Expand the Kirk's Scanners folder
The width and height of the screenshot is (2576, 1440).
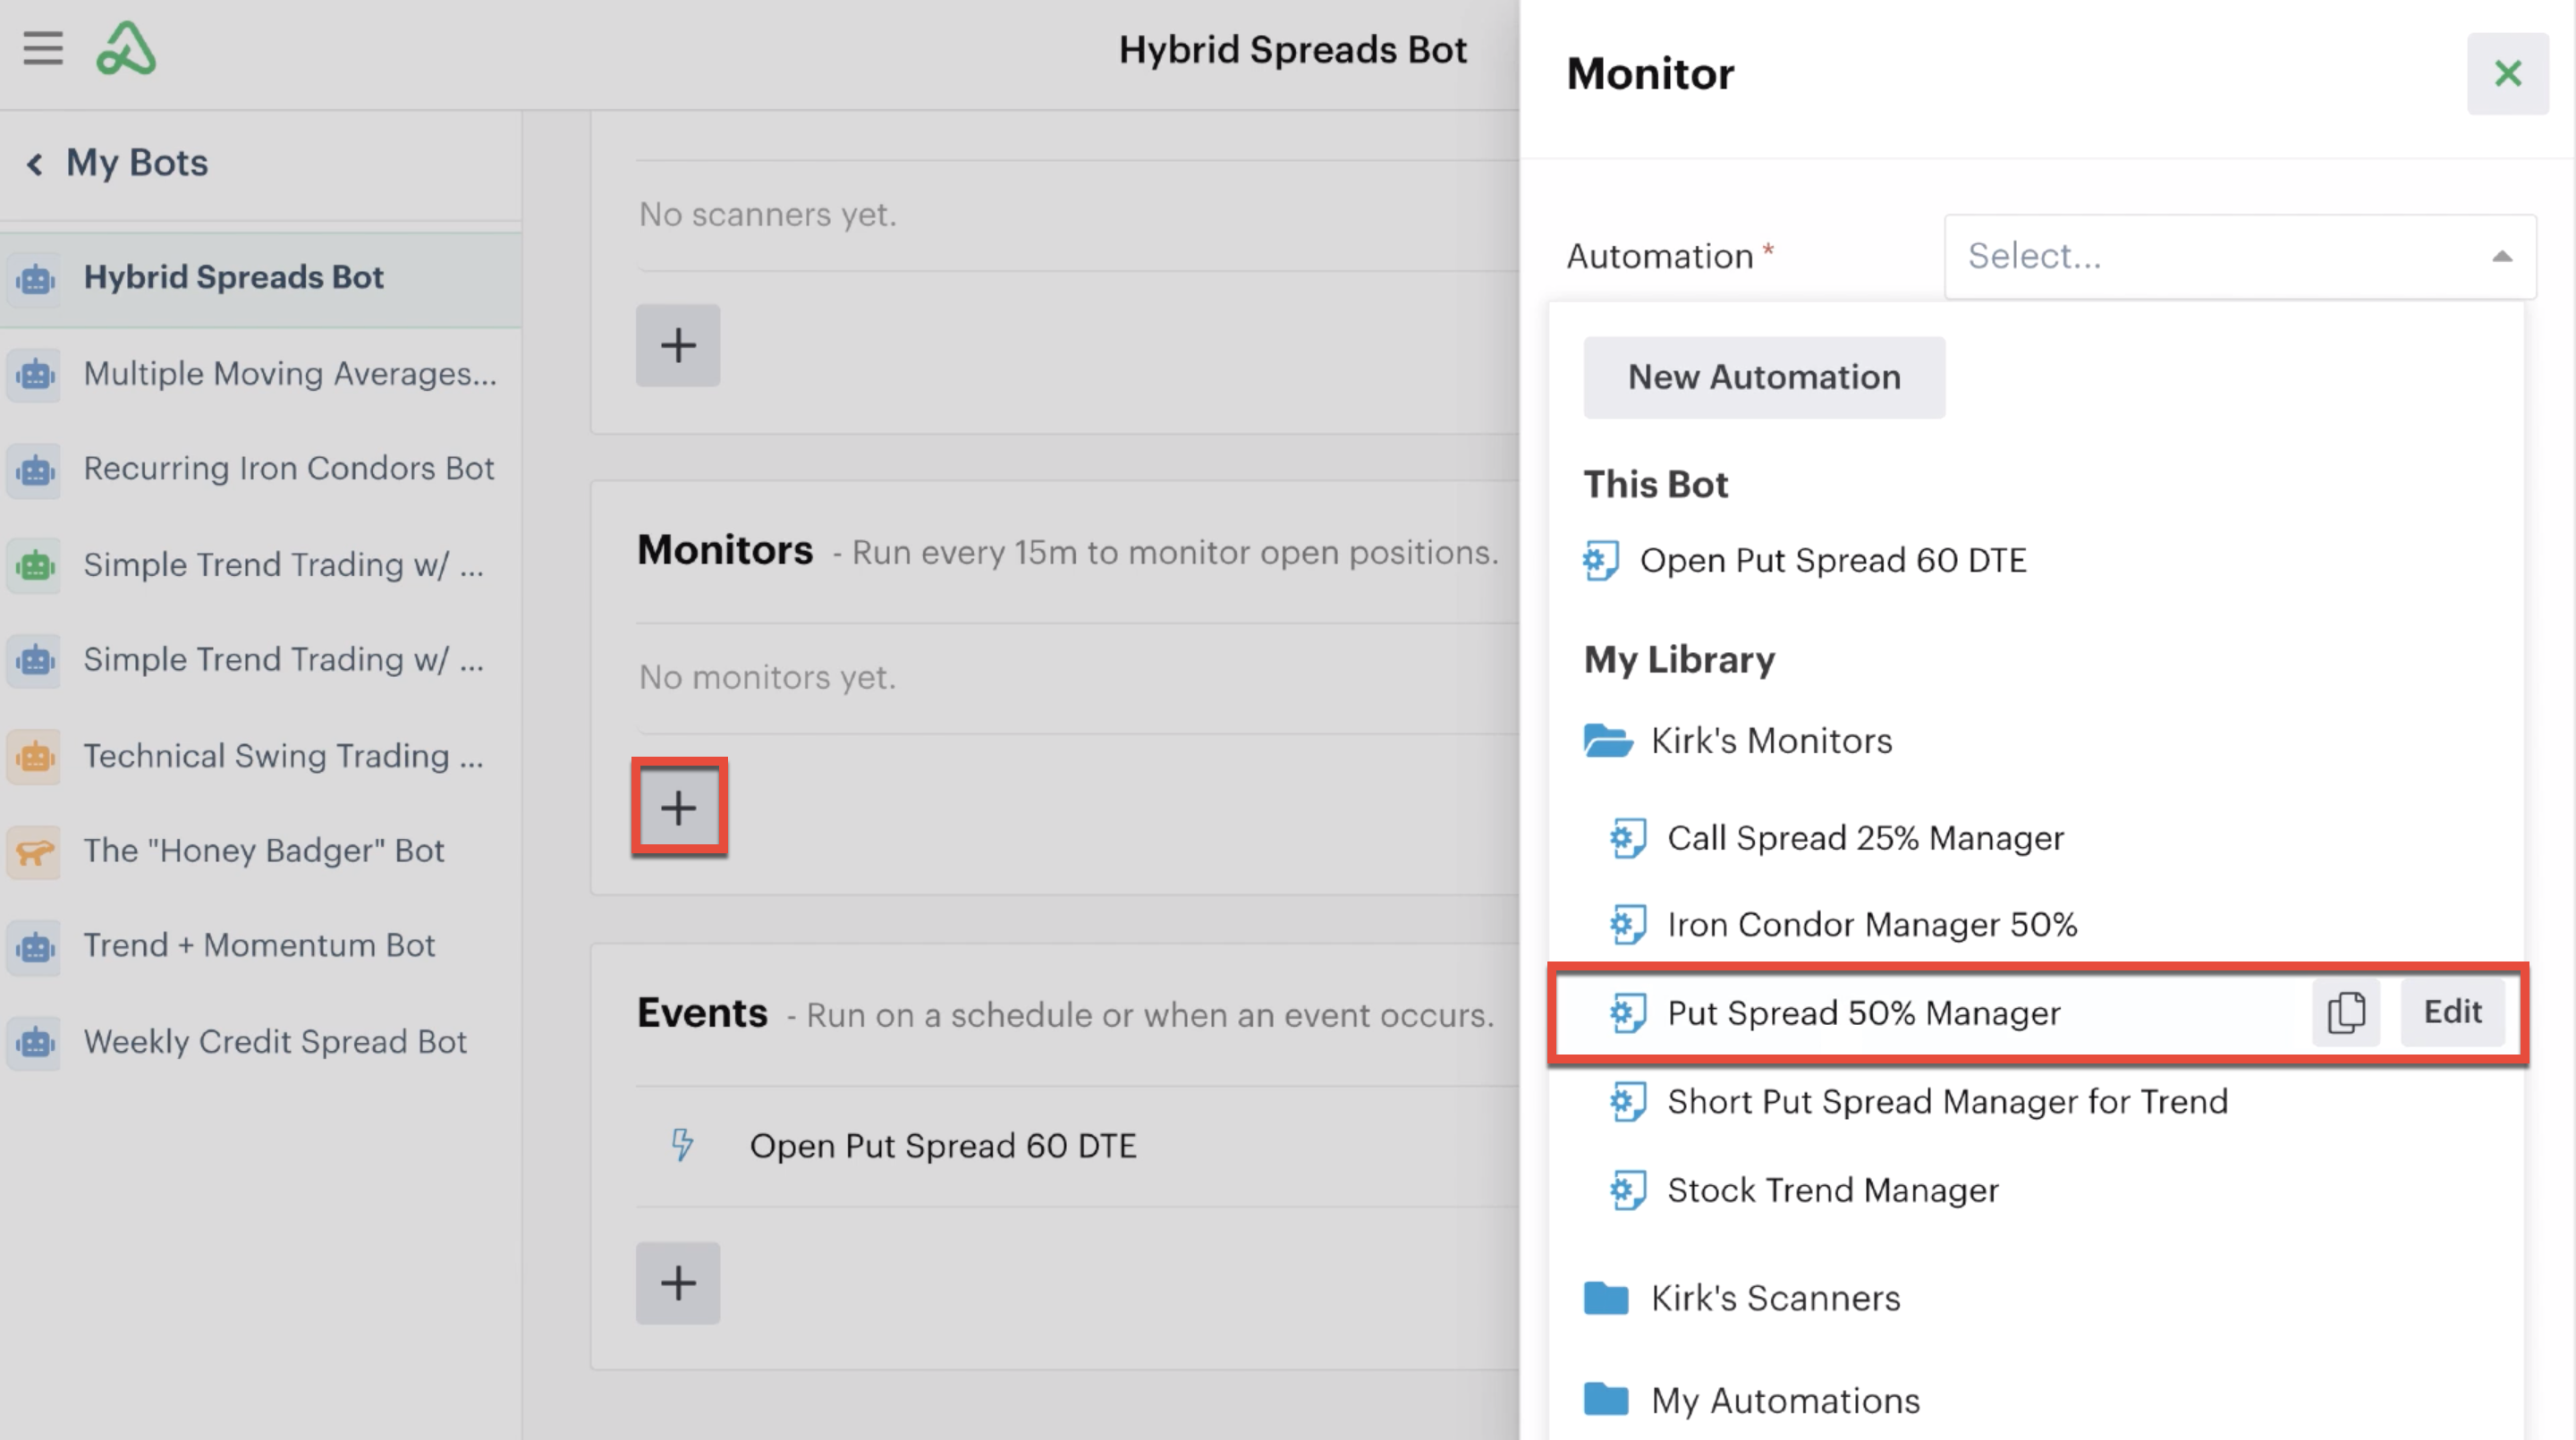tap(1775, 1298)
